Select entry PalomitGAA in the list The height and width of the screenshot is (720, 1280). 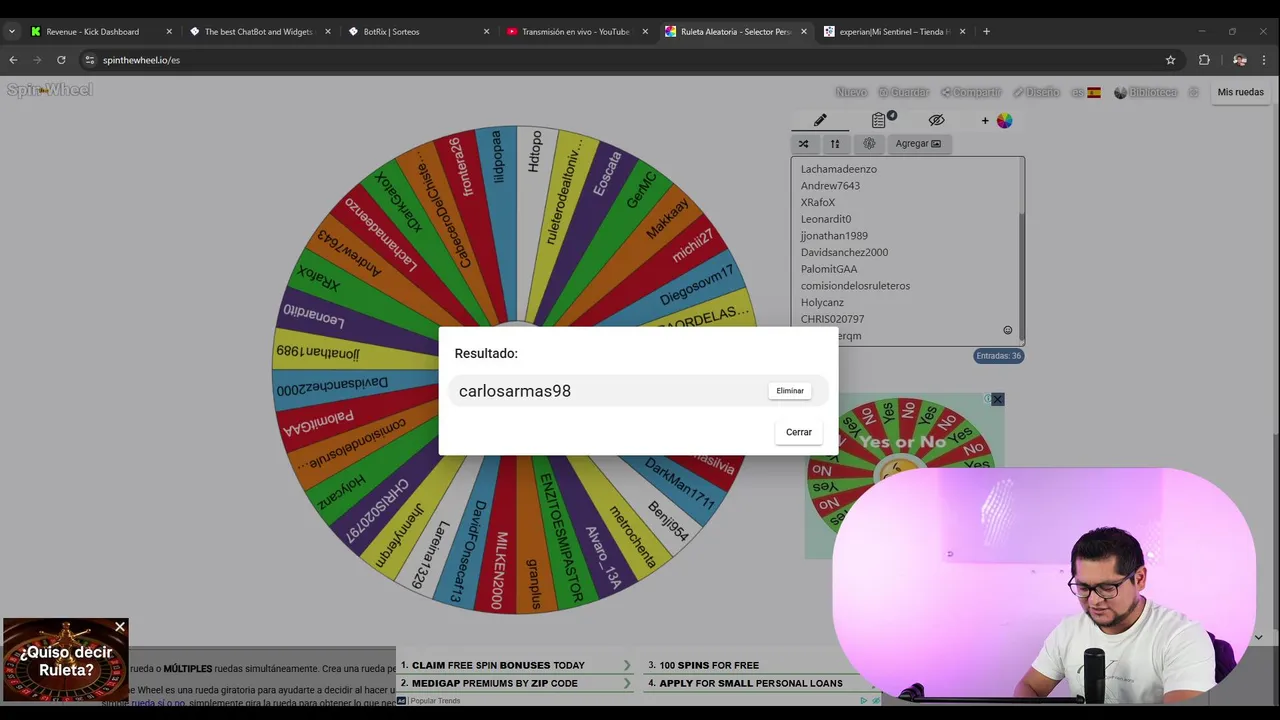click(828, 269)
